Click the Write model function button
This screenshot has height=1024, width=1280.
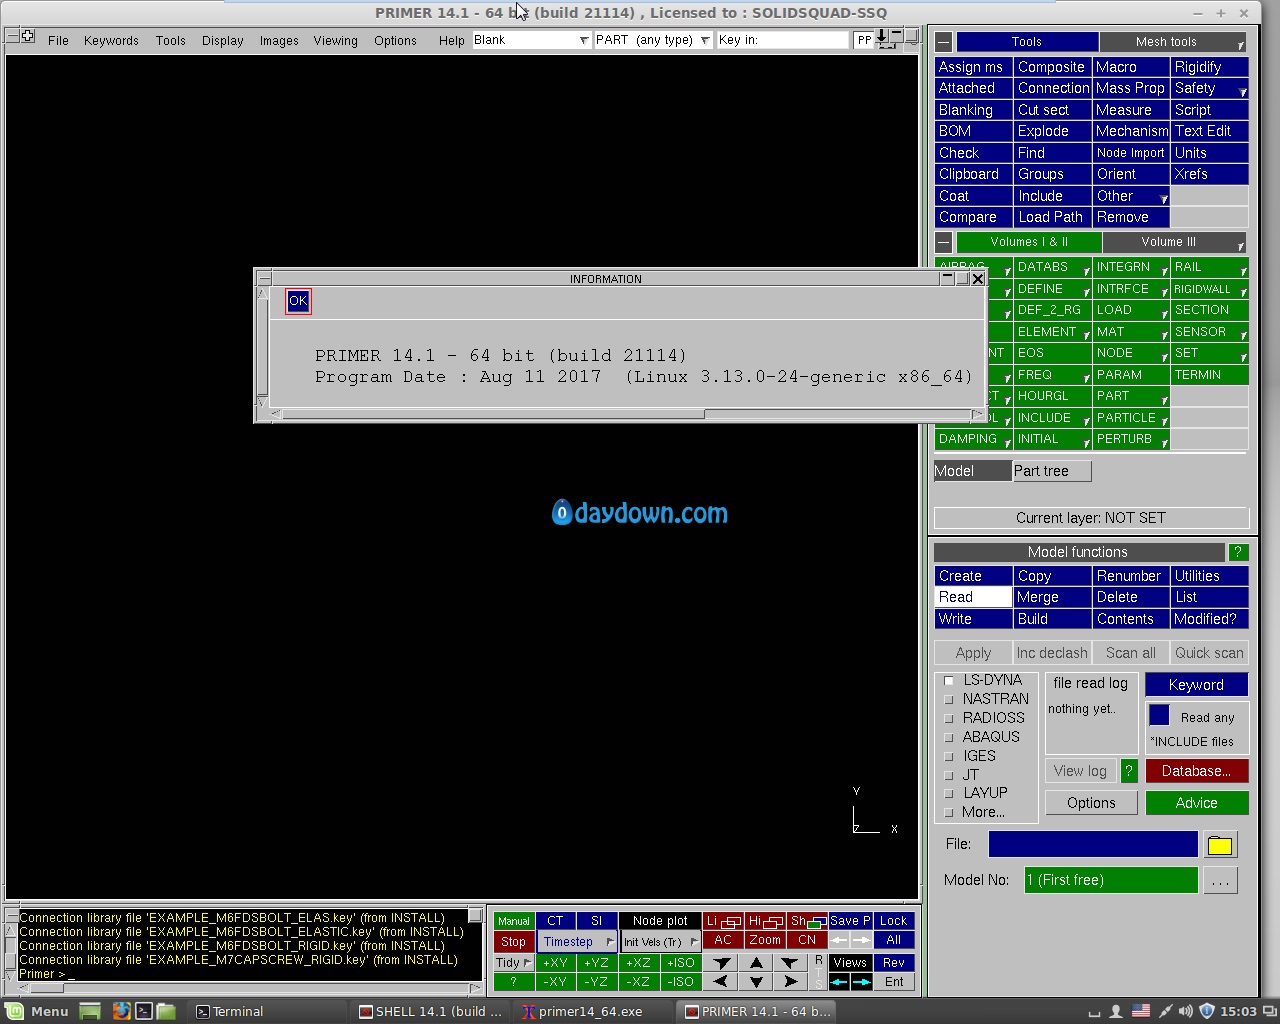[x=972, y=619]
